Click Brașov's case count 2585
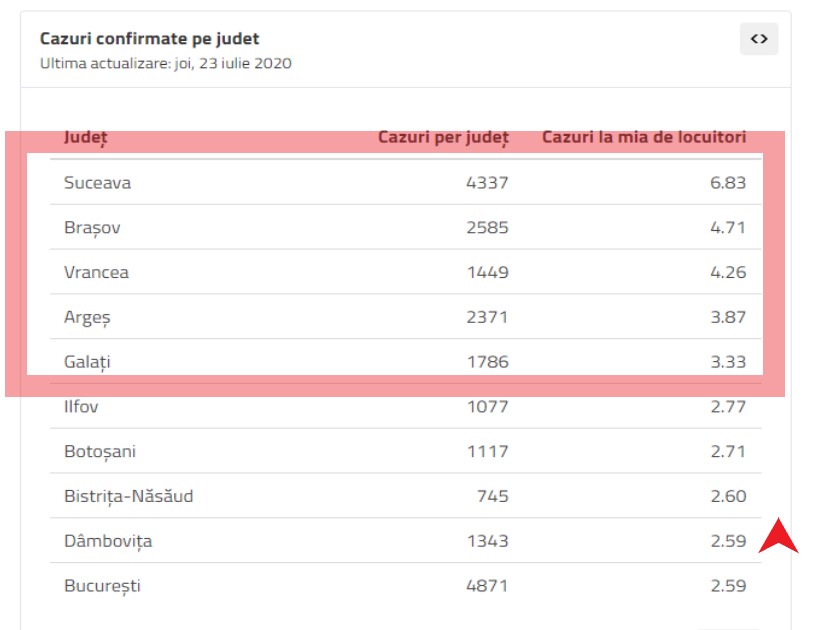Image resolution: width=837 pixels, height=630 pixels. pyautogui.click(x=487, y=228)
